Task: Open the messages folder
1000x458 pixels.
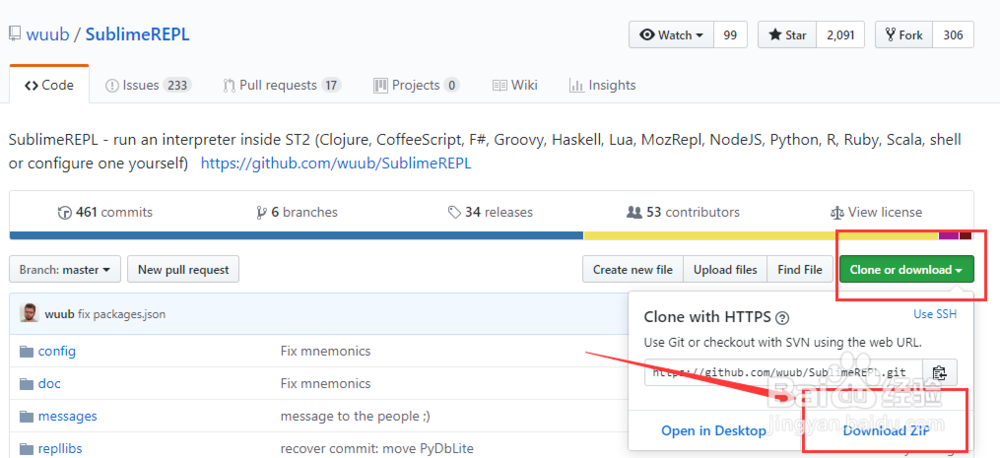Action: (x=68, y=416)
